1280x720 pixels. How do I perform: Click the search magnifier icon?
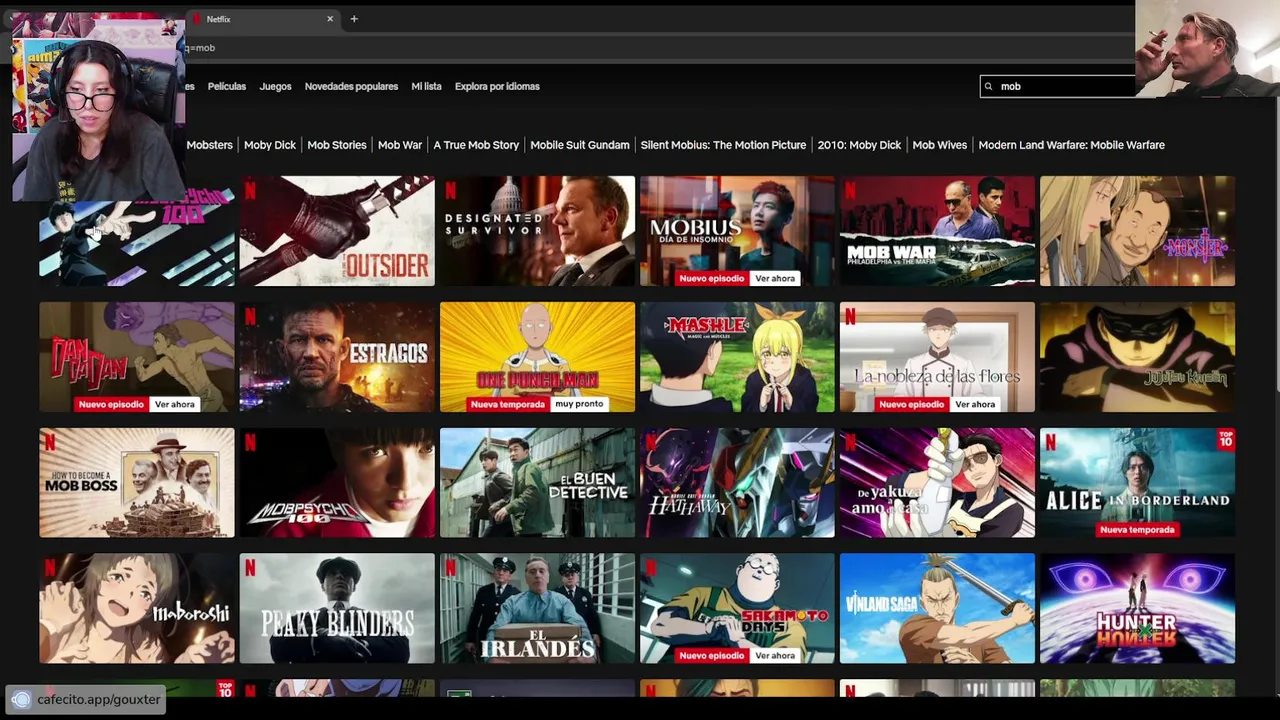[x=988, y=87]
